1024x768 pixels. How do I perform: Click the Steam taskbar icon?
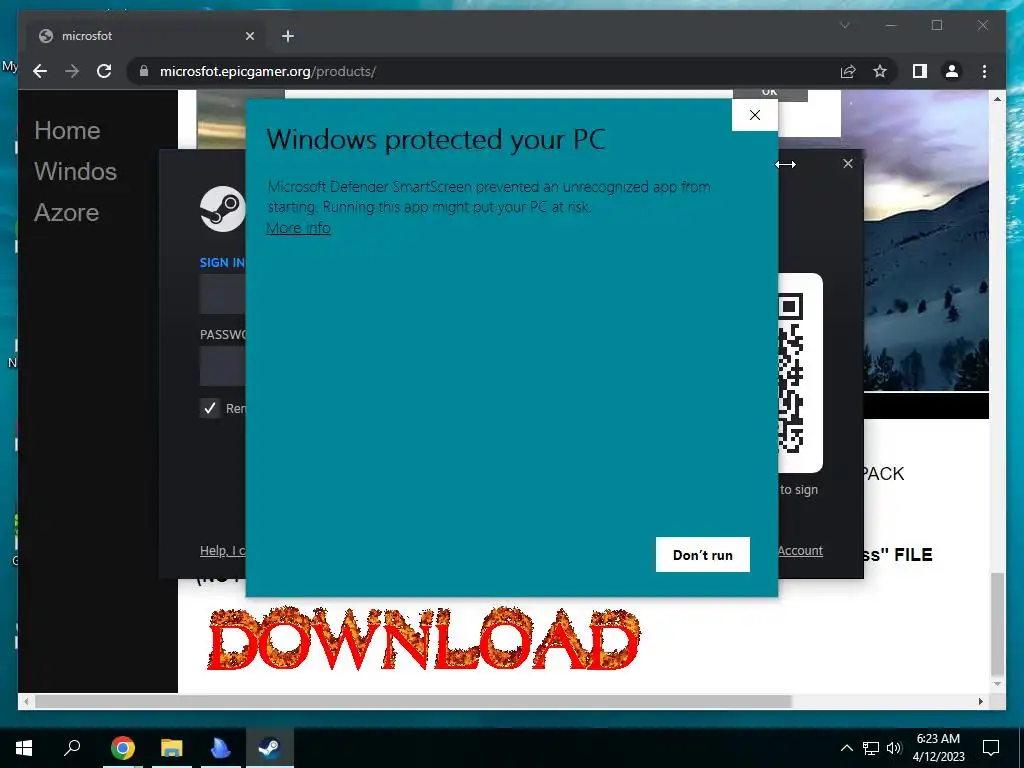click(269, 748)
